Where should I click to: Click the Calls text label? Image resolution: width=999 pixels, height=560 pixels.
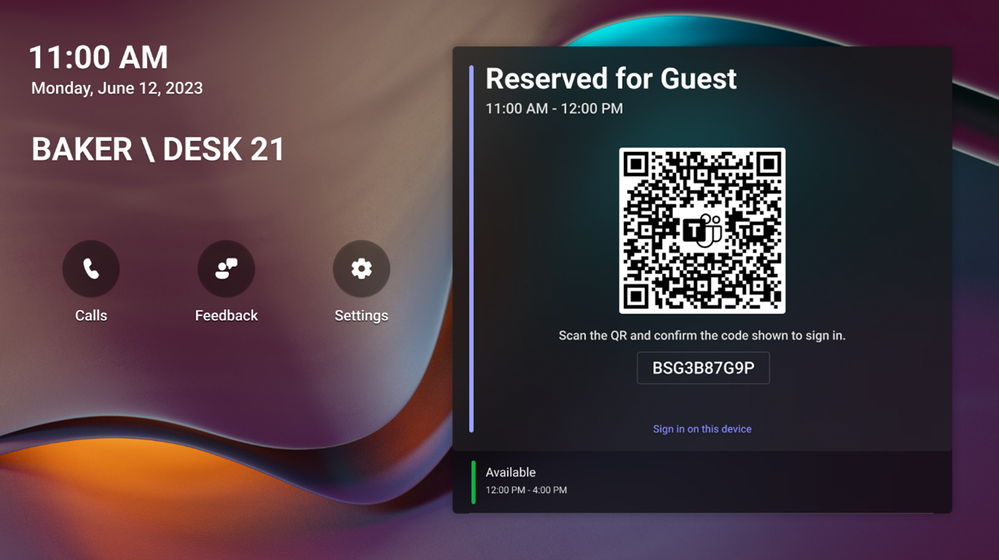pos(91,315)
